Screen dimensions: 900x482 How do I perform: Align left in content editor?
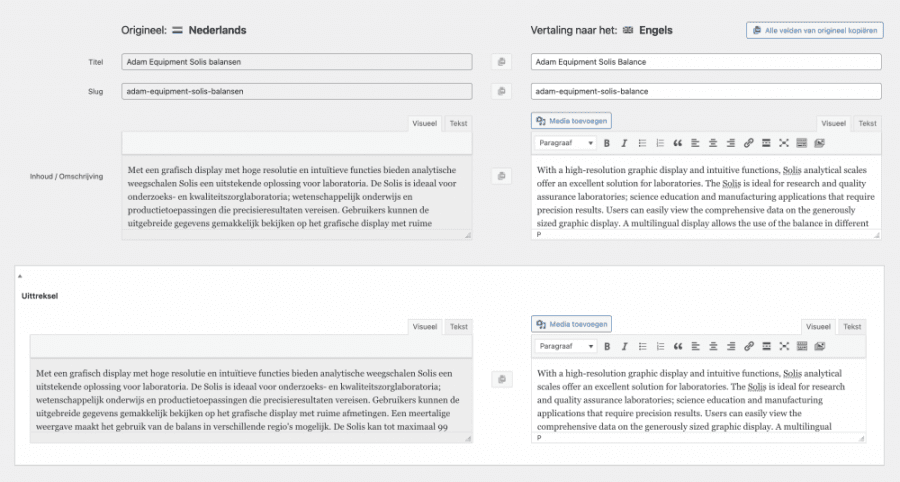[x=695, y=143]
